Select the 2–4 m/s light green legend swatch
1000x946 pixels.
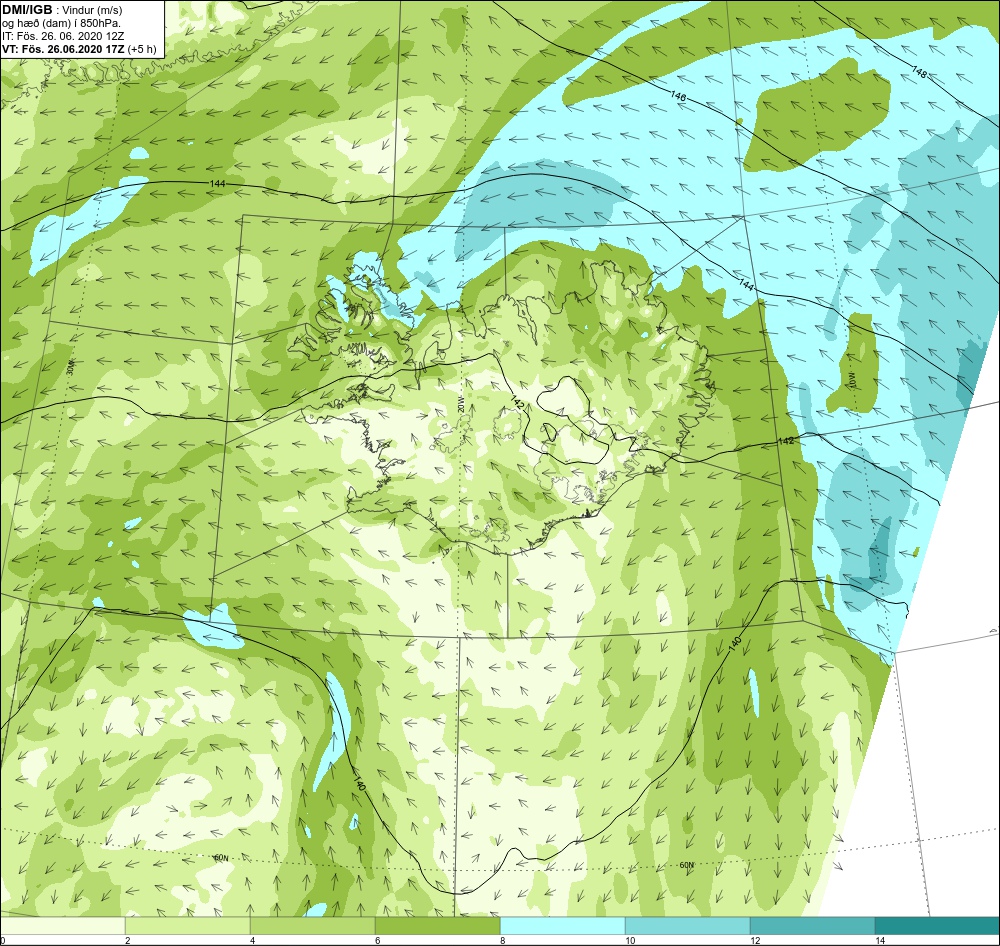(x=188, y=926)
